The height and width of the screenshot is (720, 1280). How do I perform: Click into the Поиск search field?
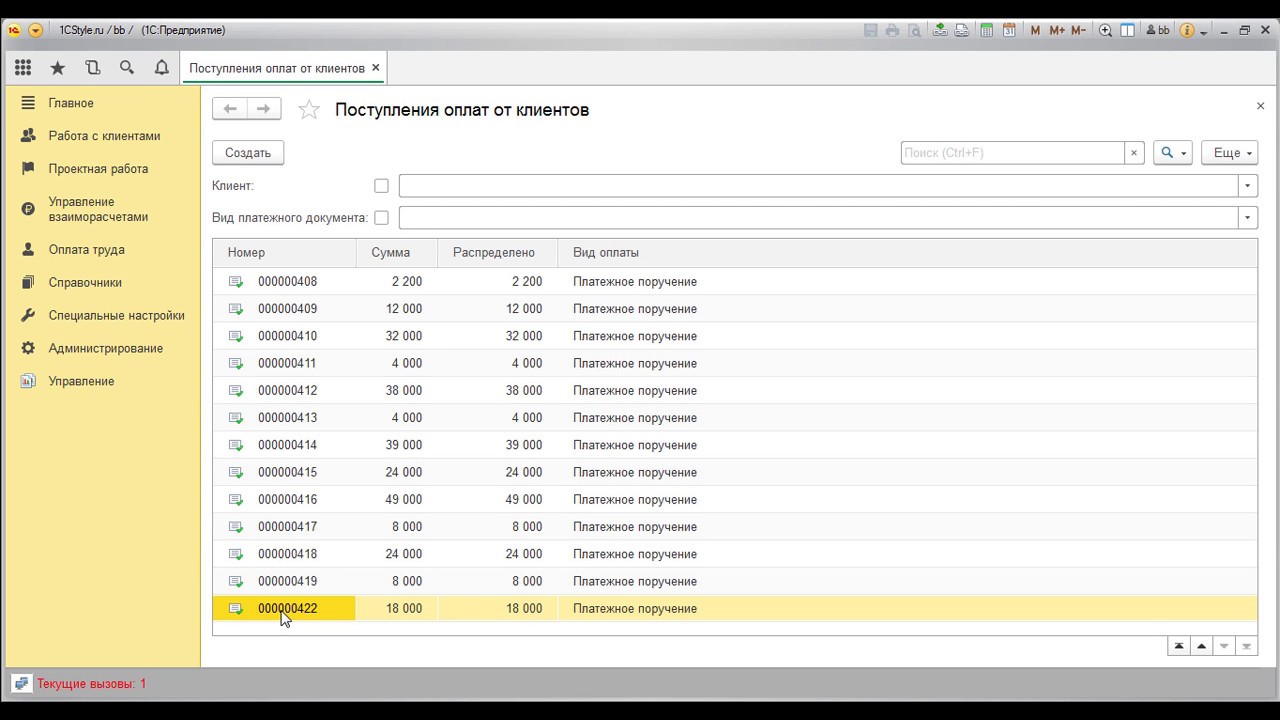1012,153
